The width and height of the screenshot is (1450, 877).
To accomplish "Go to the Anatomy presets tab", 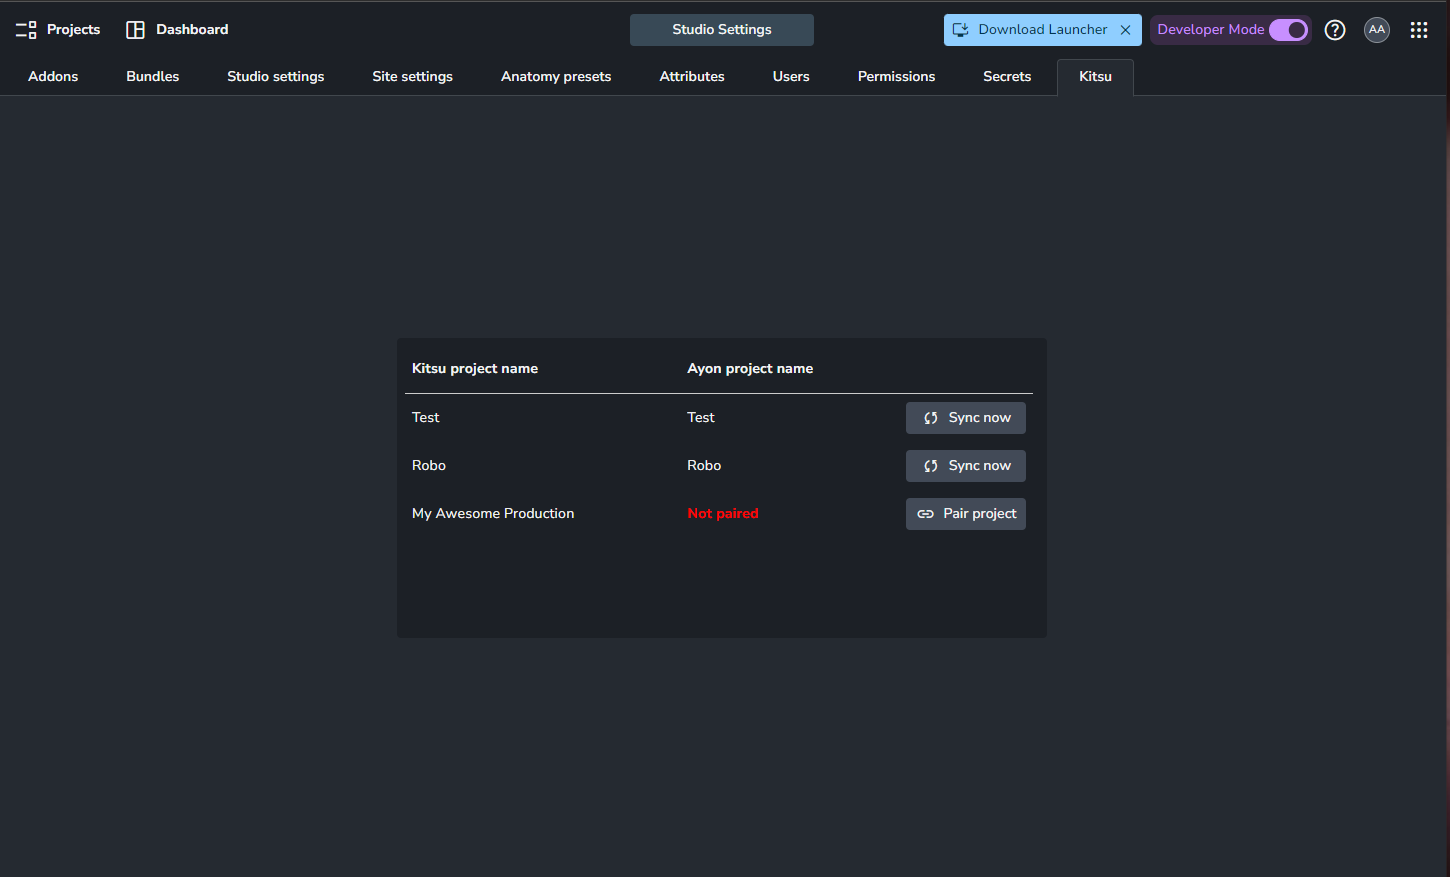I will click(556, 77).
